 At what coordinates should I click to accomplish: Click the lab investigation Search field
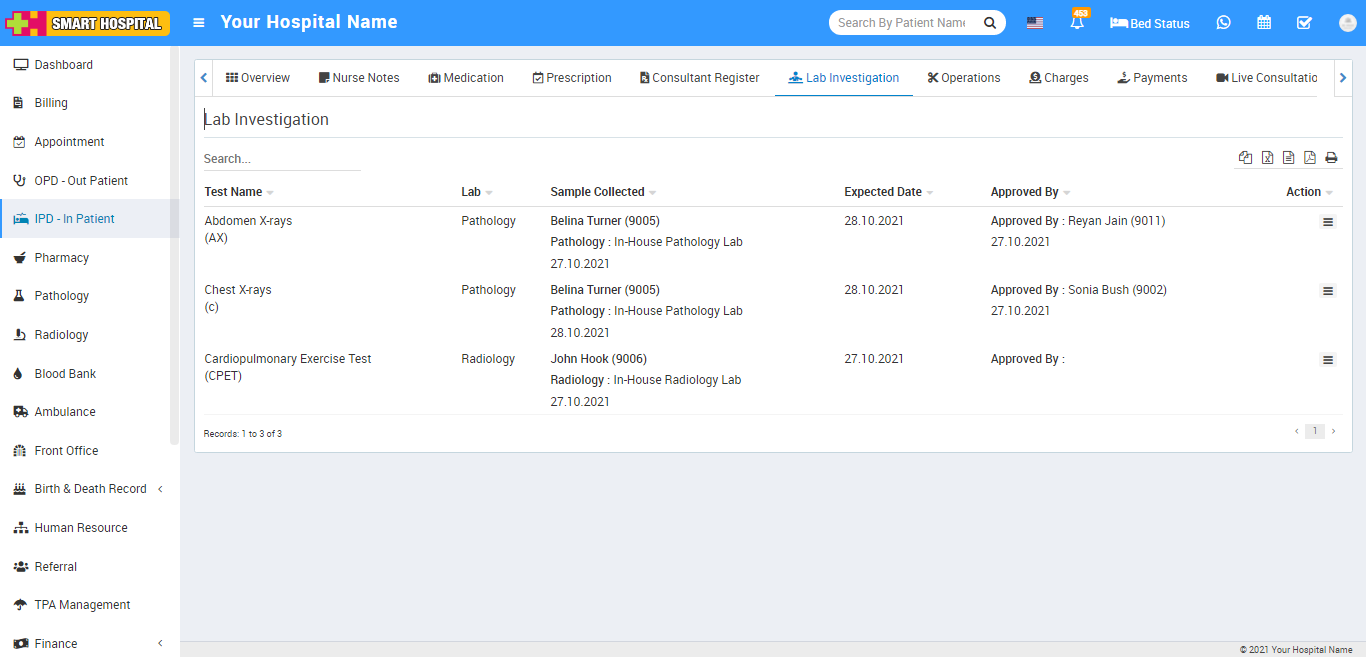[281, 159]
